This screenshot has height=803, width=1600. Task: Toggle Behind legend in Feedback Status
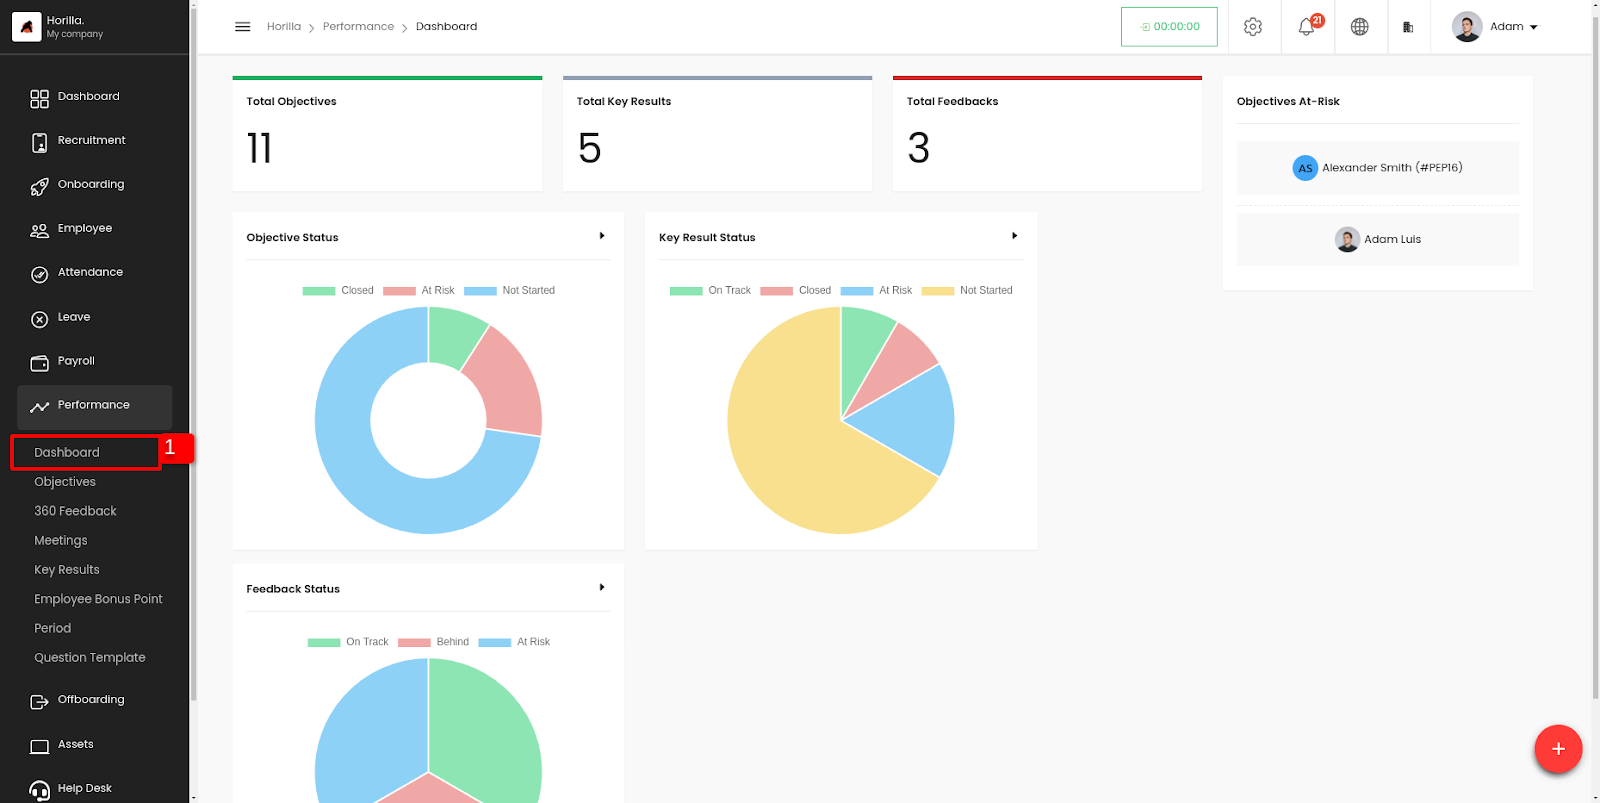pyautogui.click(x=434, y=642)
